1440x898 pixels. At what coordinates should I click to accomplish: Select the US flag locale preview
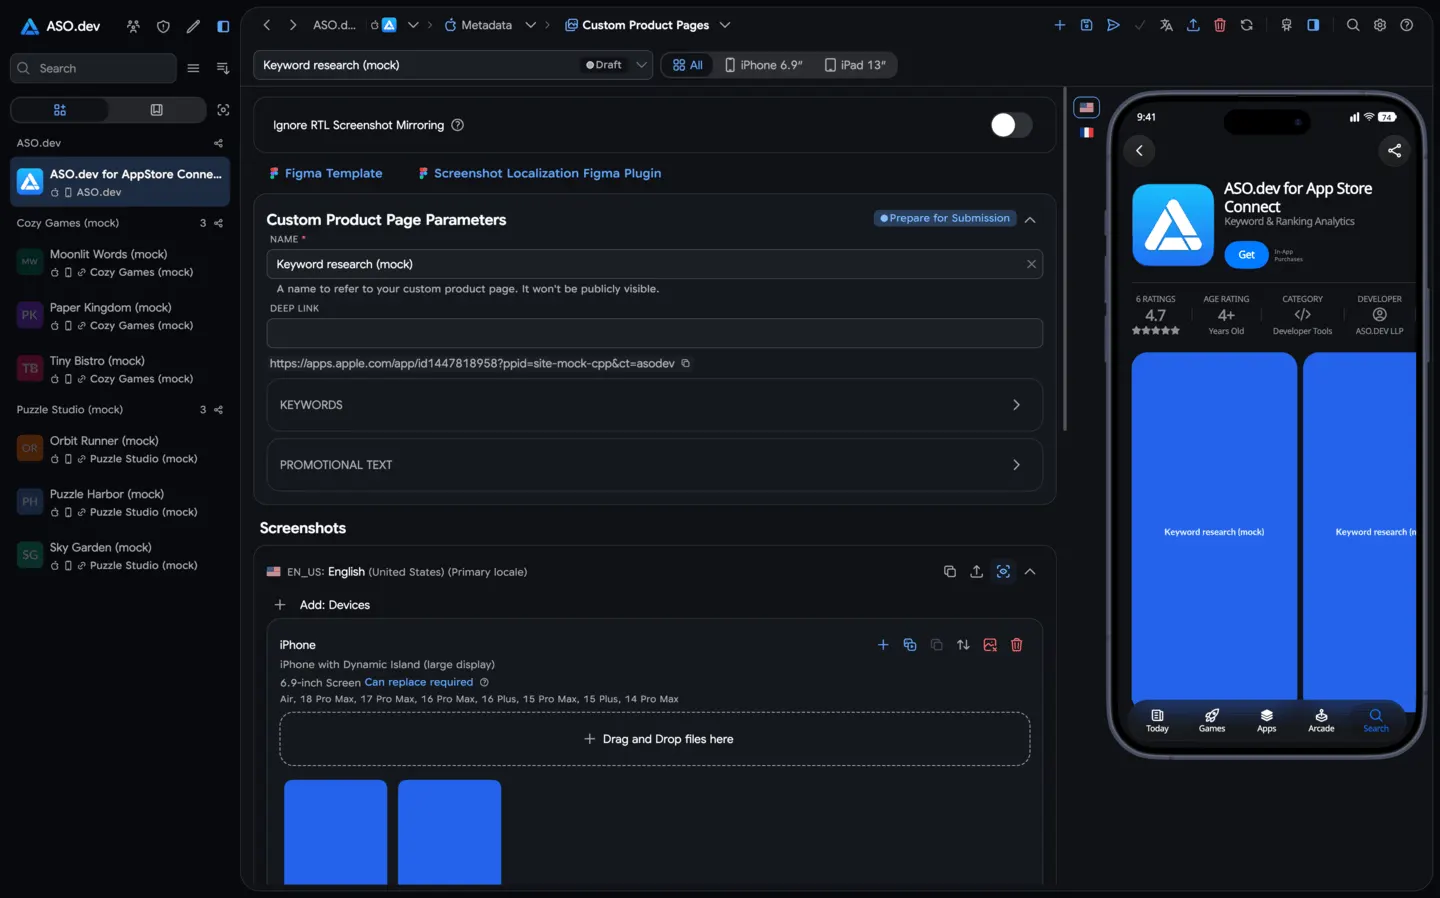tap(1087, 107)
